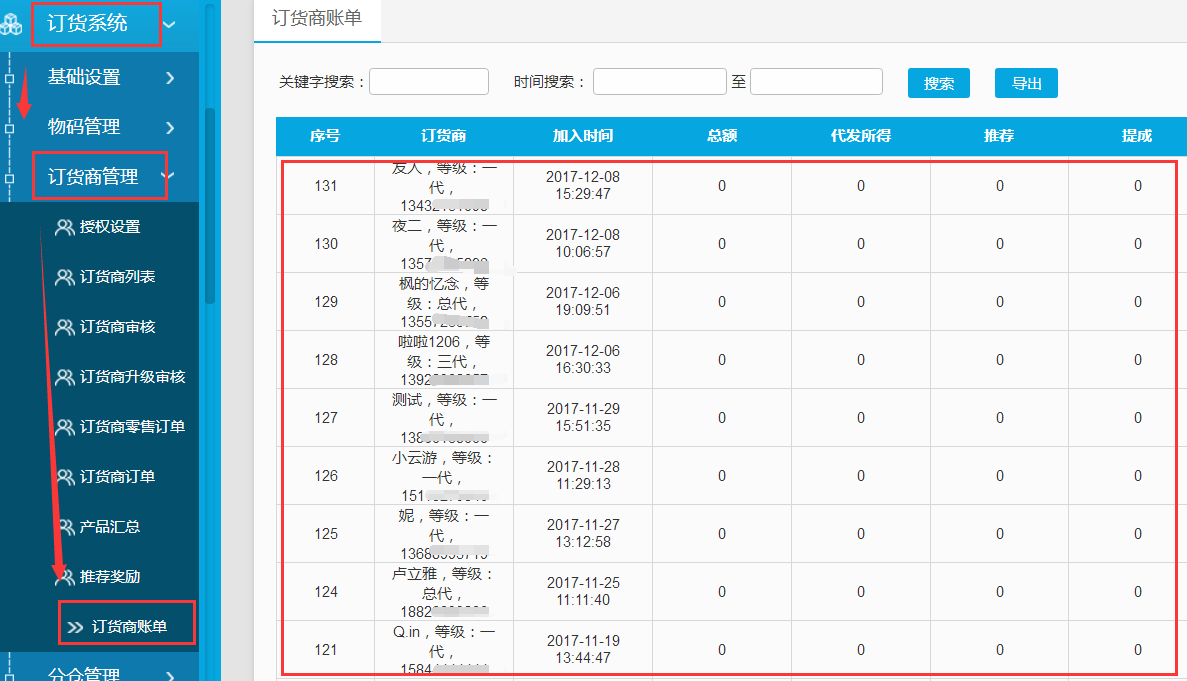Image resolution: width=1187 pixels, height=681 pixels.
Task: Click join time 2017-11-29 15:51:35
Action: click(583, 418)
